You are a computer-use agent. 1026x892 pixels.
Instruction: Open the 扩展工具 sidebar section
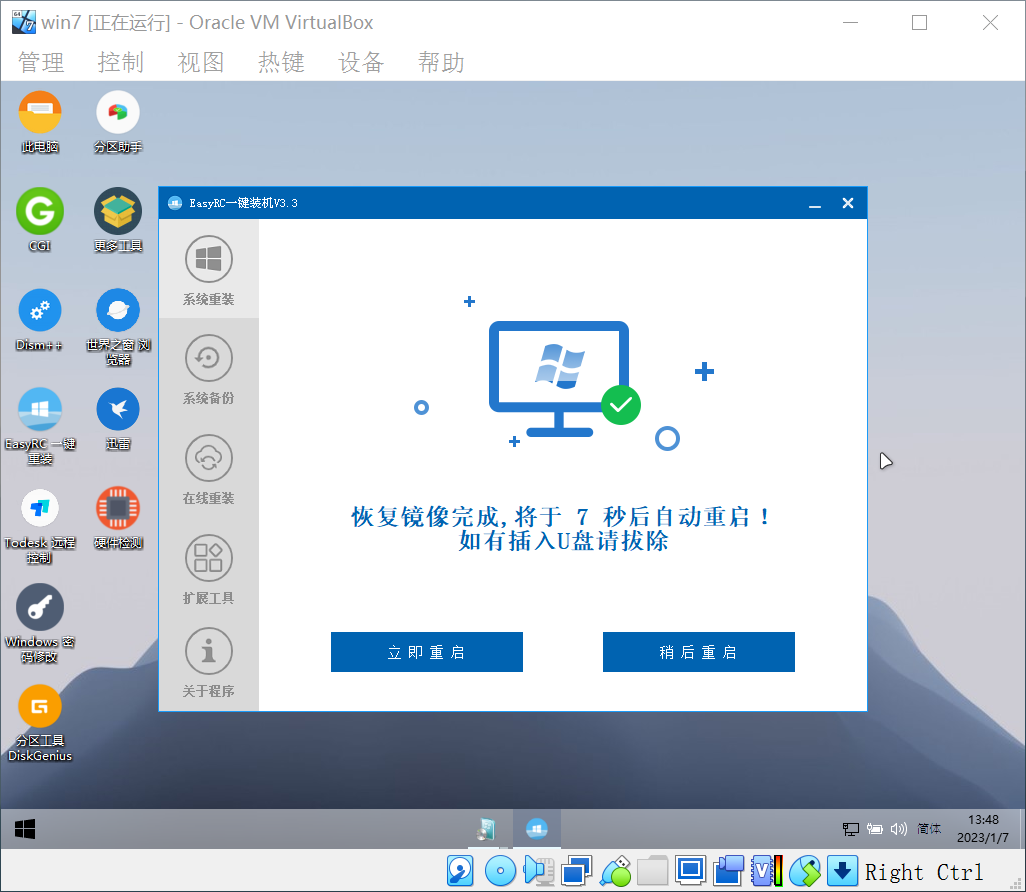[x=209, y=569]
